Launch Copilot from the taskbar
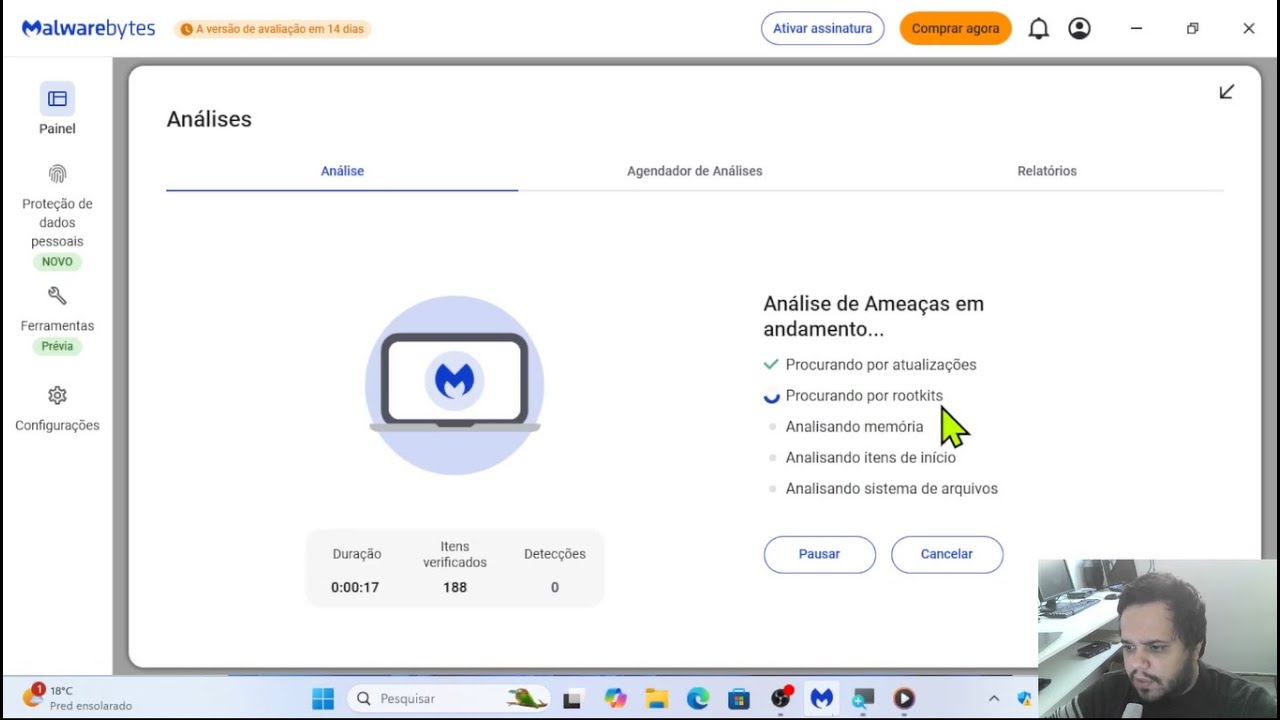 point(615,698)
